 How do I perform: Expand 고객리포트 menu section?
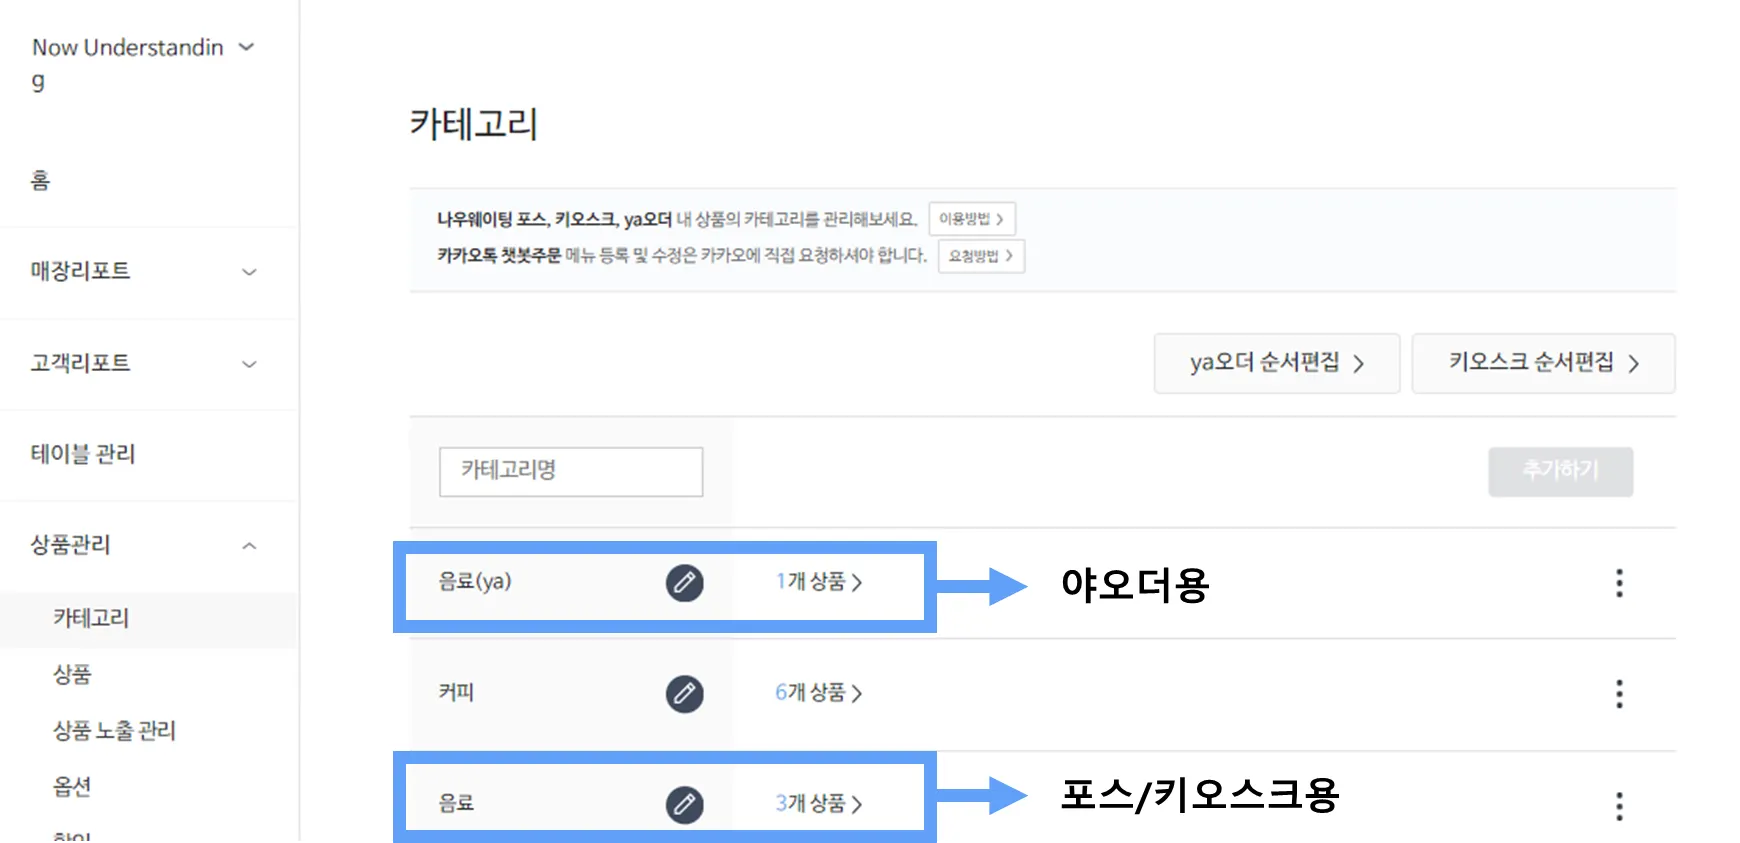click(x=249, y=364)
